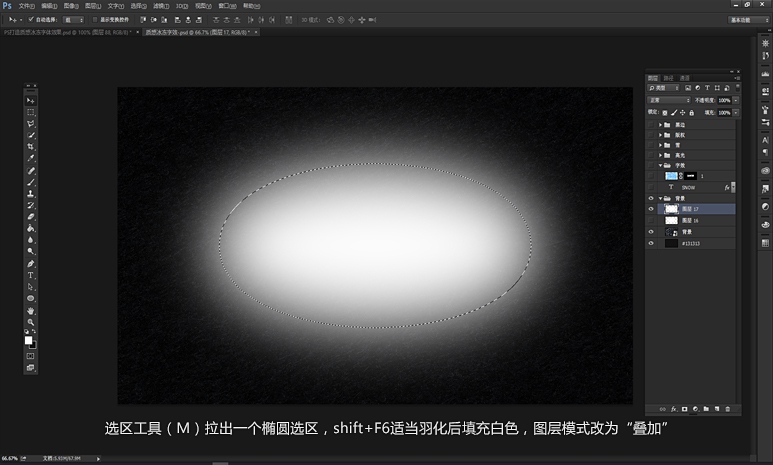773x465 pixels.
Task: Click the Rectangular Marquee tool
Action: (x=30, y=112)
